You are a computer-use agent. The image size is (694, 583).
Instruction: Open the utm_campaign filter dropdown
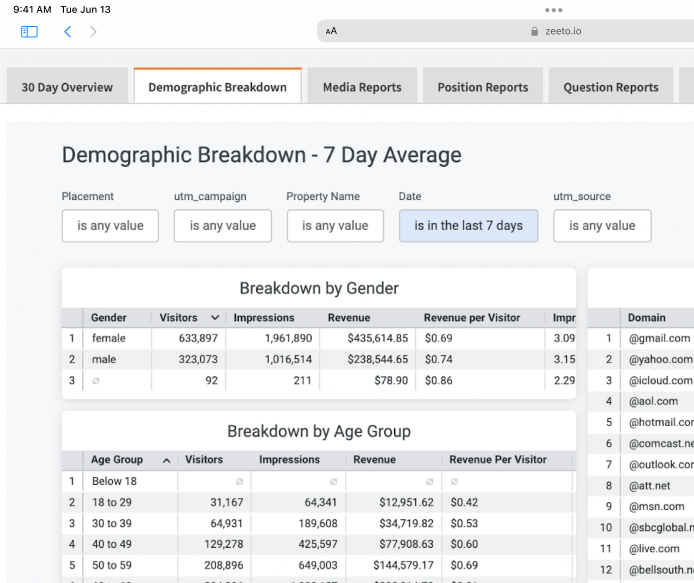pos(222,226)
